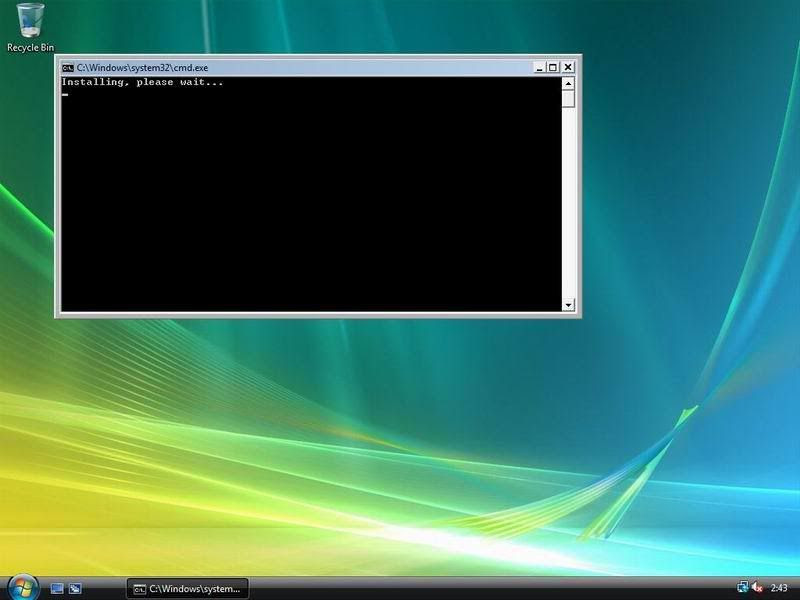800x600 pixels.
Task: Click the muted volume tray icon
Action: pos(757,588)
